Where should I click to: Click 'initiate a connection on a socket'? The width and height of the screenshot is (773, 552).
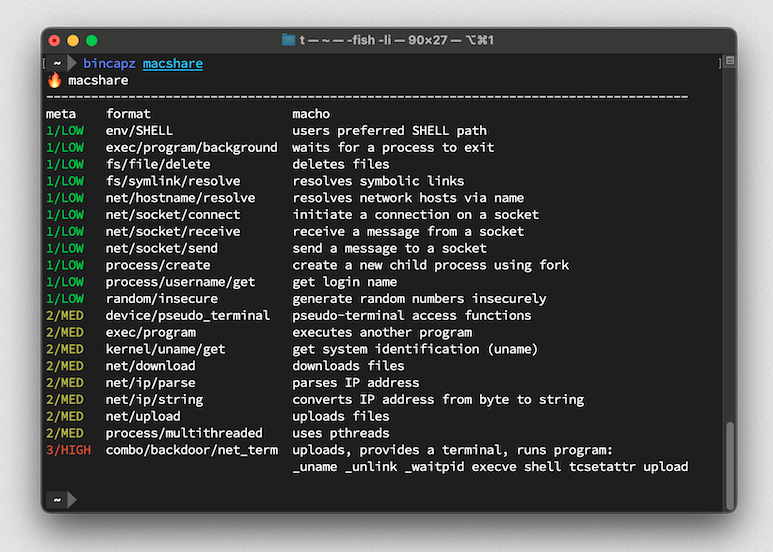(x=416, y=214)
